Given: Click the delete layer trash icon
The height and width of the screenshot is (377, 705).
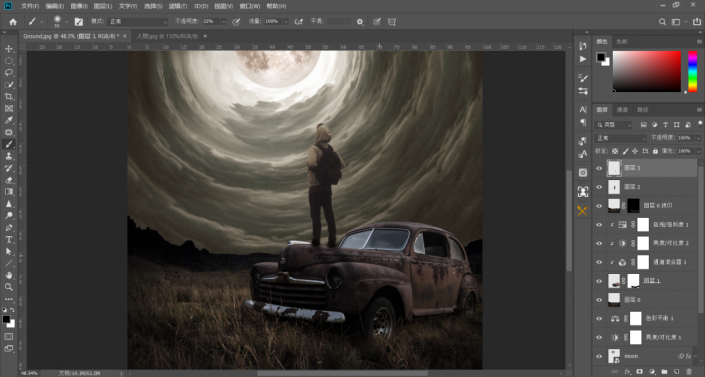Looking at the screenshot, I should point(689,372).
